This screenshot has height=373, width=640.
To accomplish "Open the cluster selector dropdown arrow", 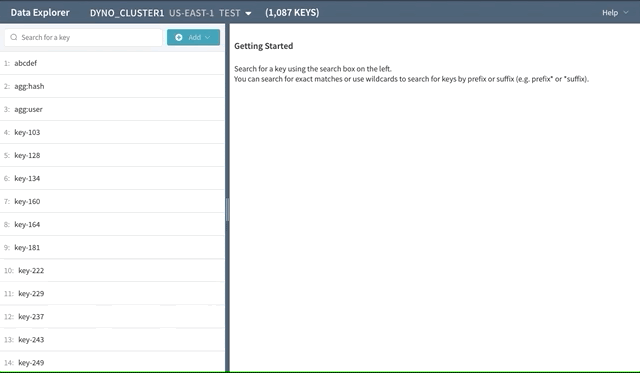I will [x=248, y=13].
